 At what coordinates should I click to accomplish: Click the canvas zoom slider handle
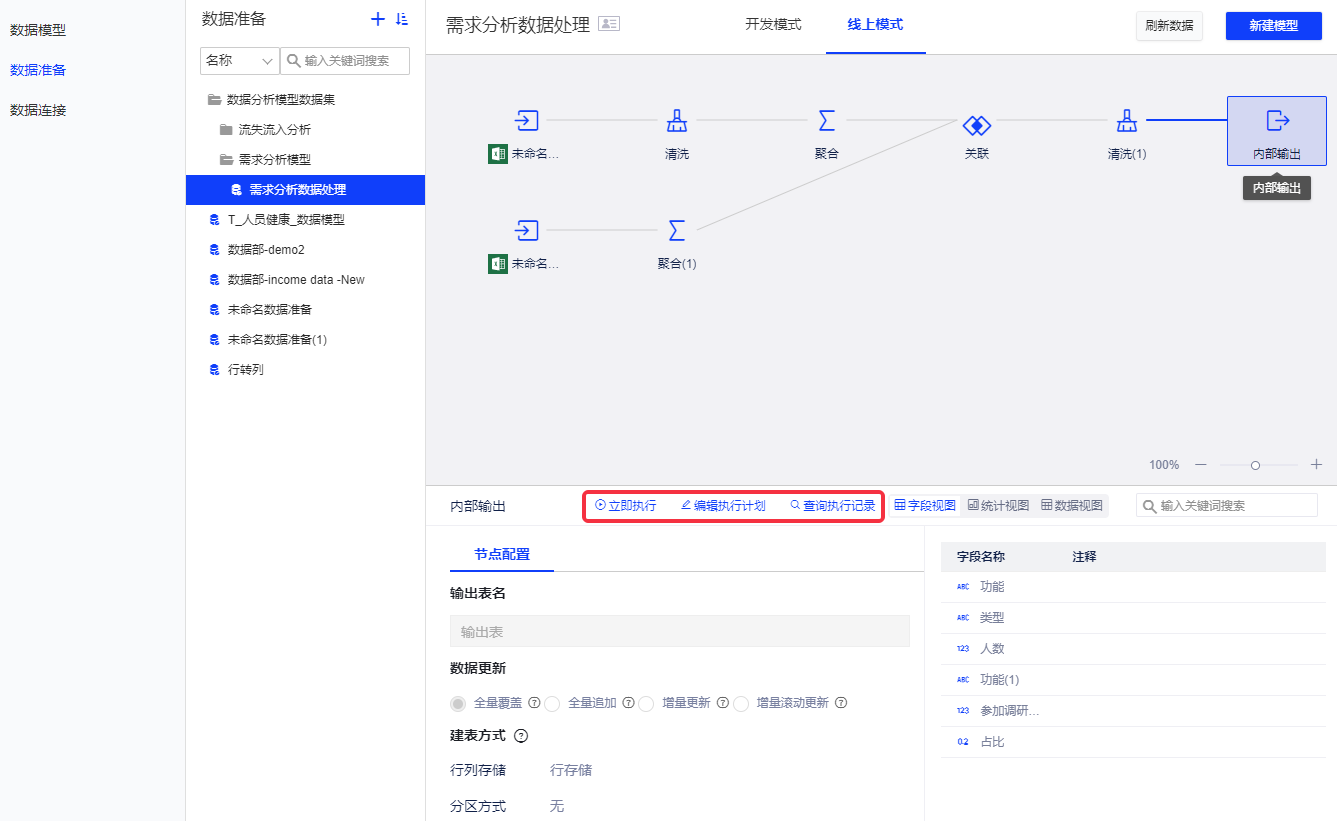(1255, 465)
